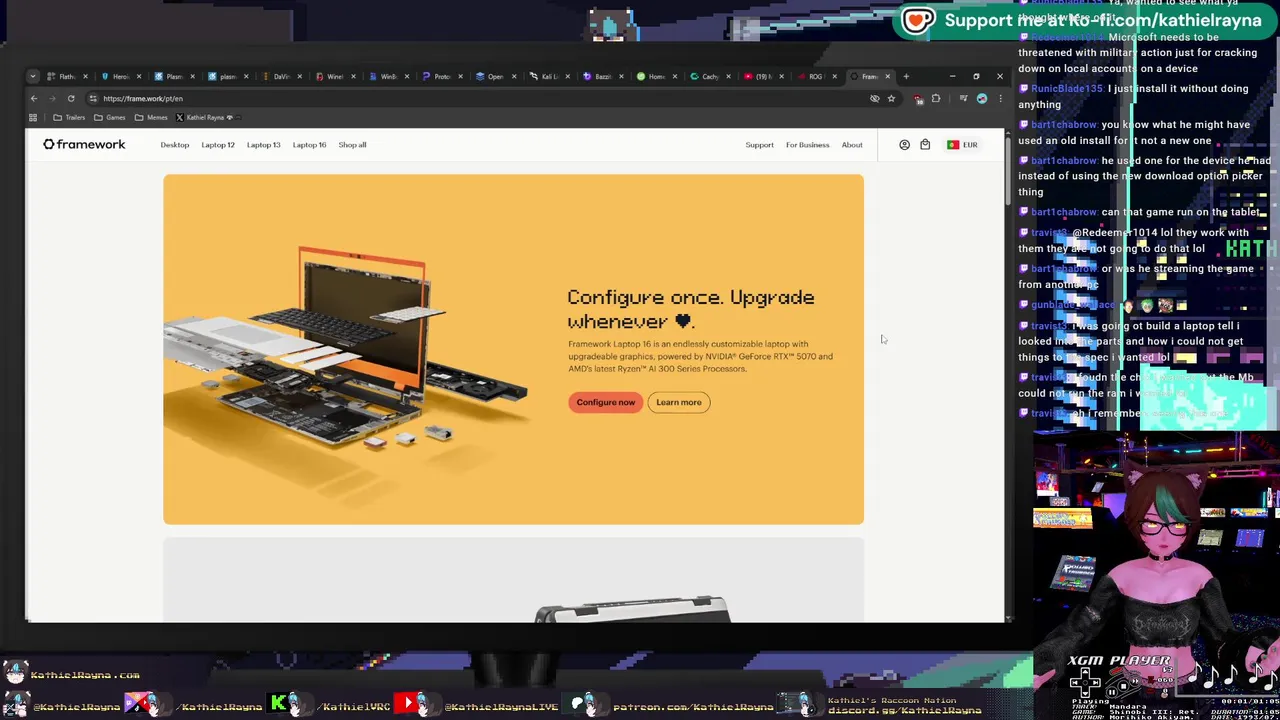Viewport: 1280px width, 720px height.
Task: Open the Shop all nav item
Action: tap(352, 145)
